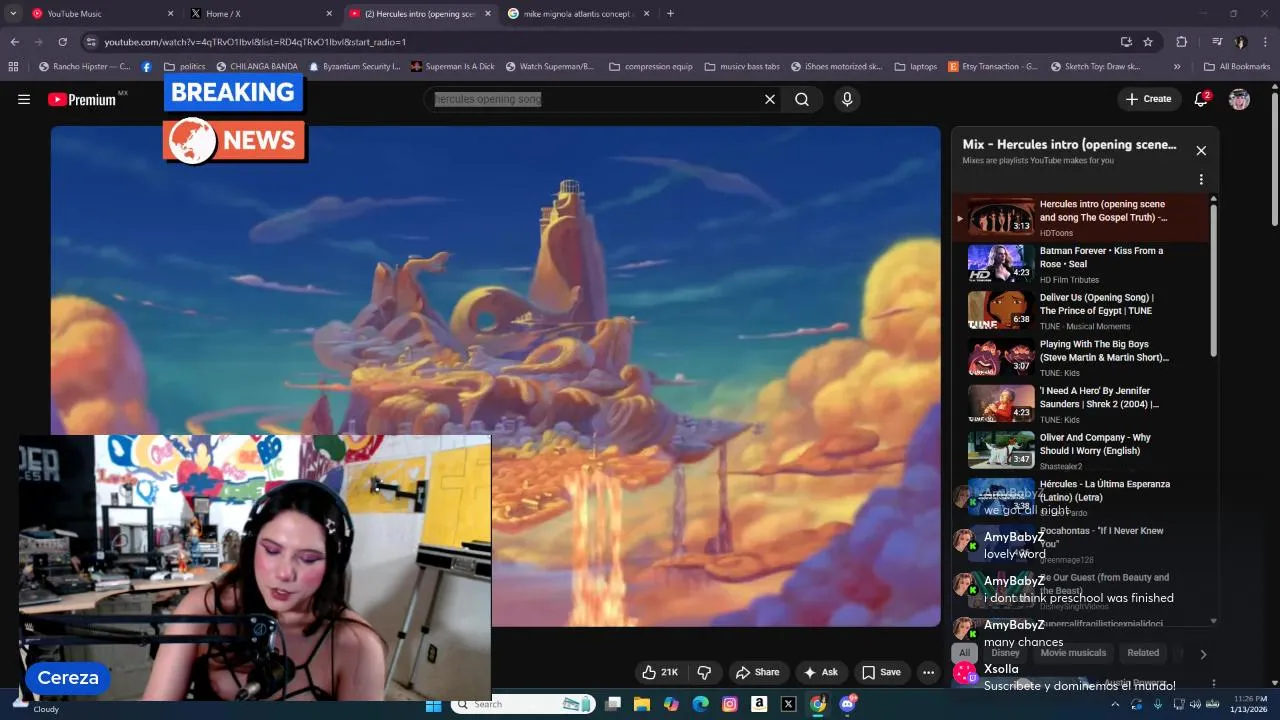Click the Ask button
This screenshot has width=1280, height=720.
(820, 672)
